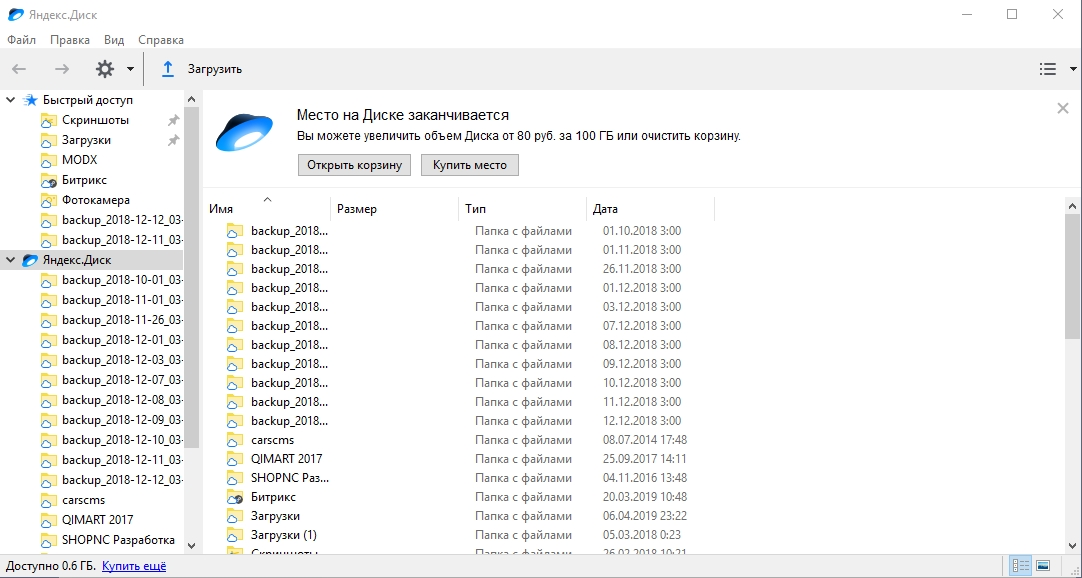This screenshot has height=578, width=1082.
Task: Select Битрикс in the Quick access sidebar
Action: [84, 181]
